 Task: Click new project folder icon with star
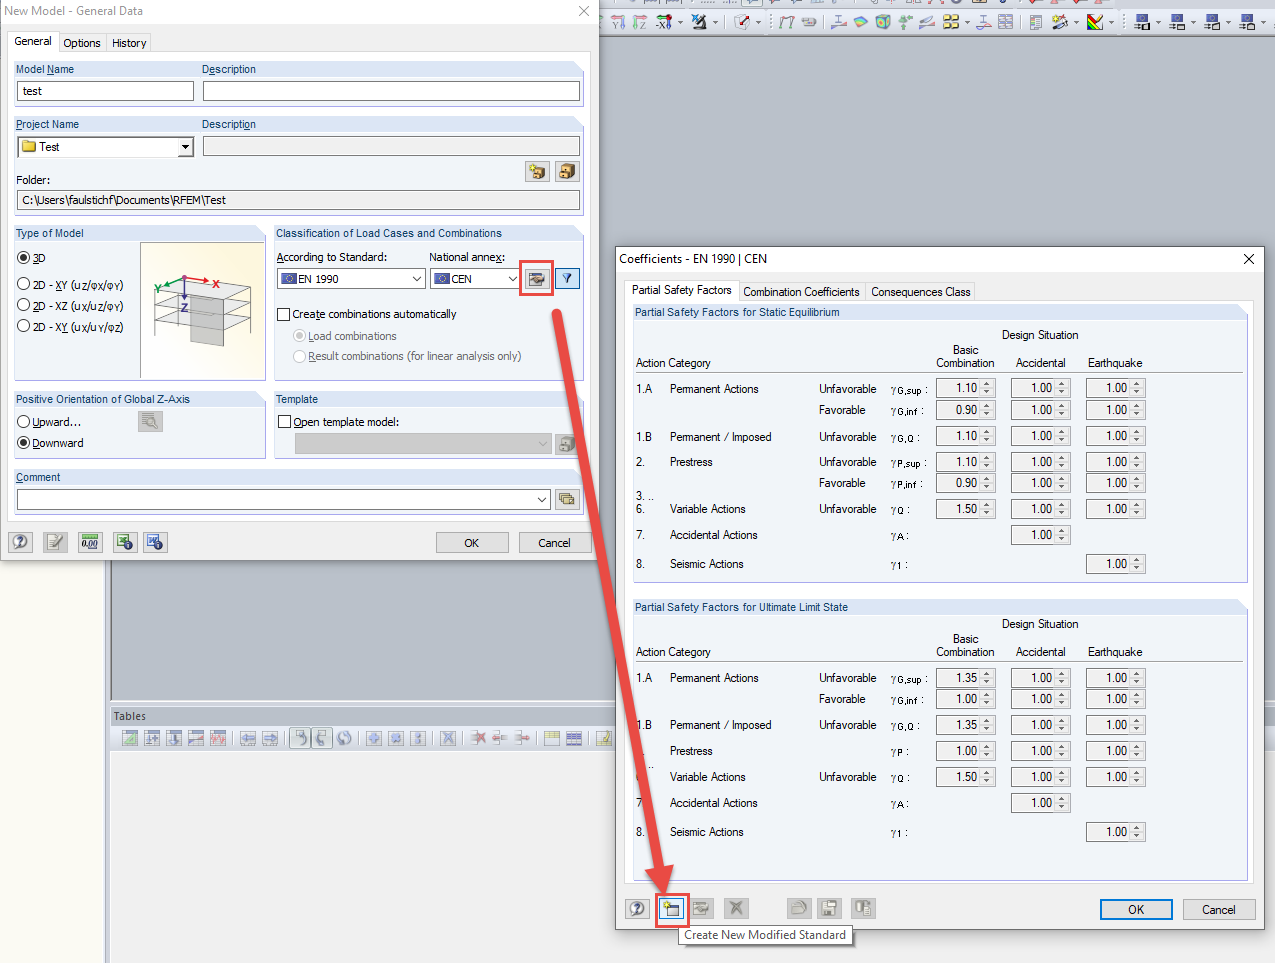click(538, 172)
